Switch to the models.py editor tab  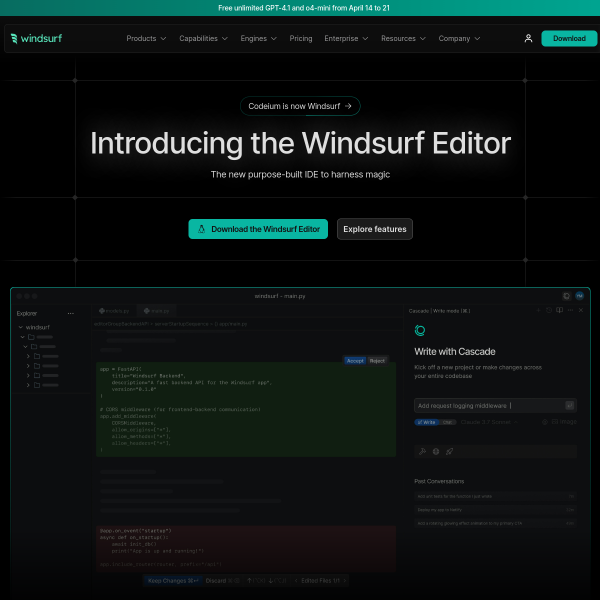(114, 311)
